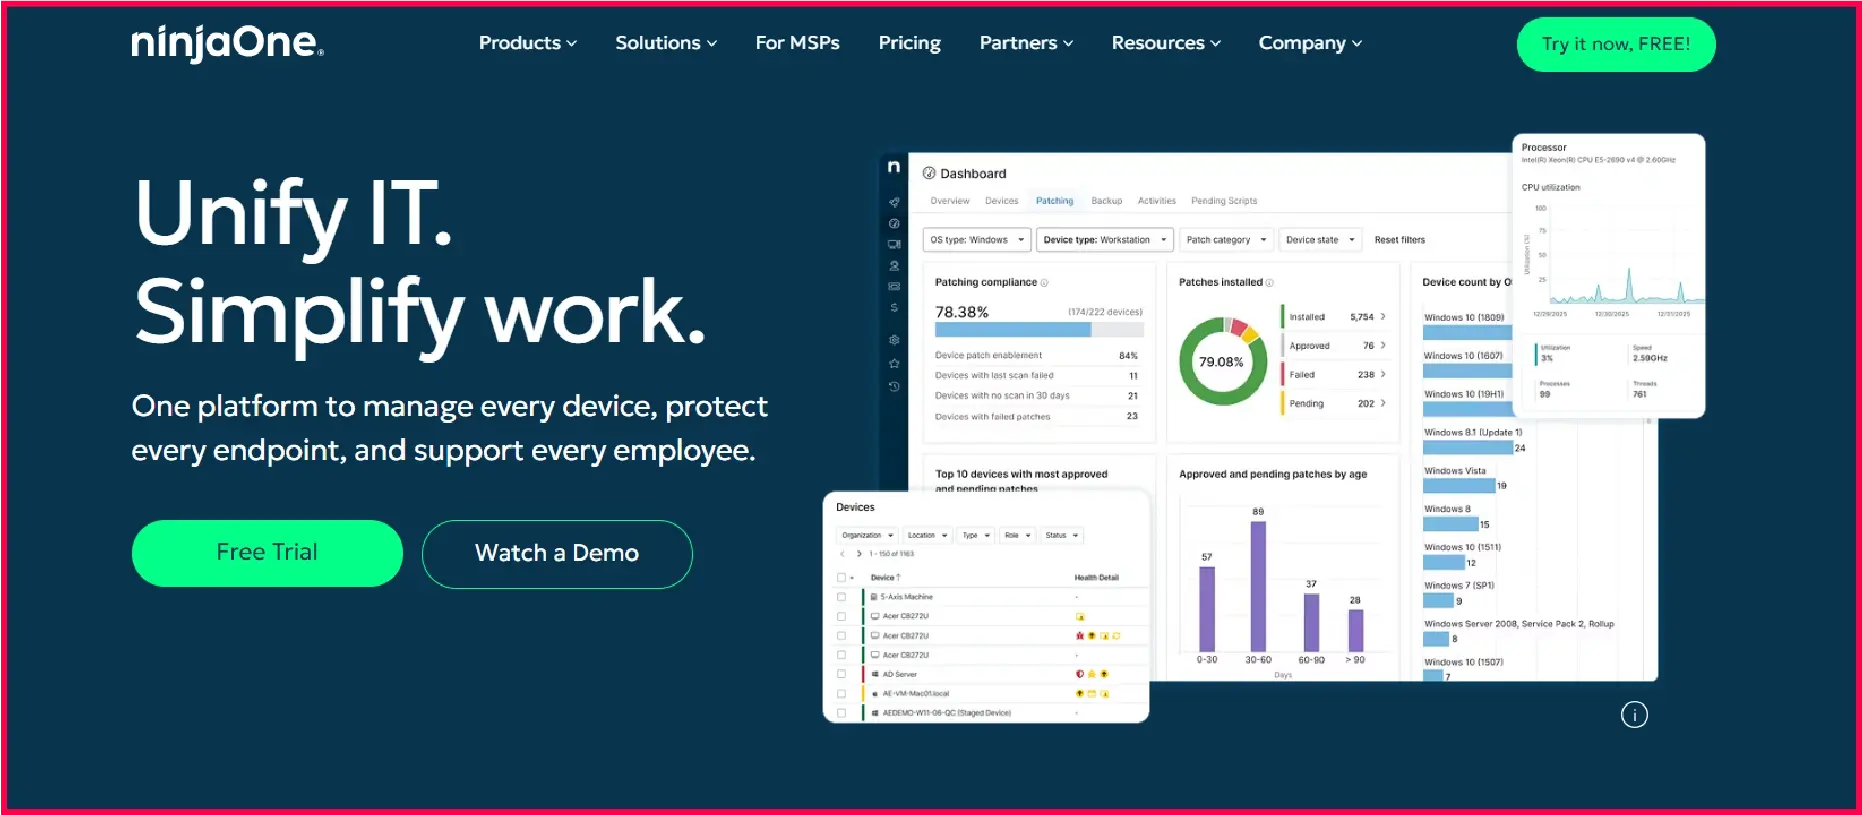The image size is (1862, 815).
Task: Open the Patch category dropdown
Action: coord(1225,240)
